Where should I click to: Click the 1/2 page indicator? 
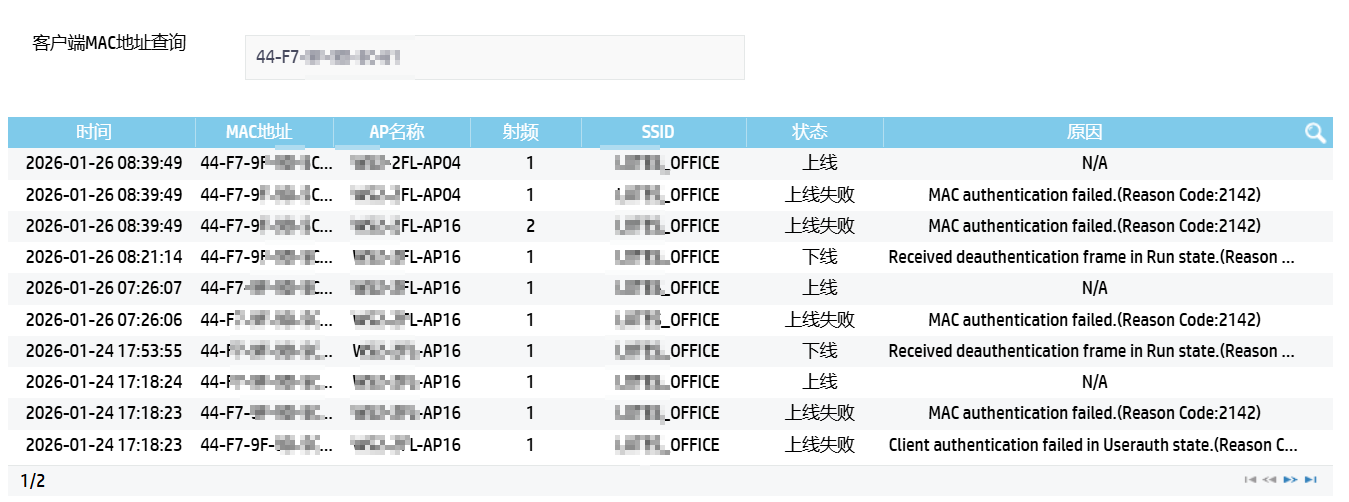[x=33, y=481]
